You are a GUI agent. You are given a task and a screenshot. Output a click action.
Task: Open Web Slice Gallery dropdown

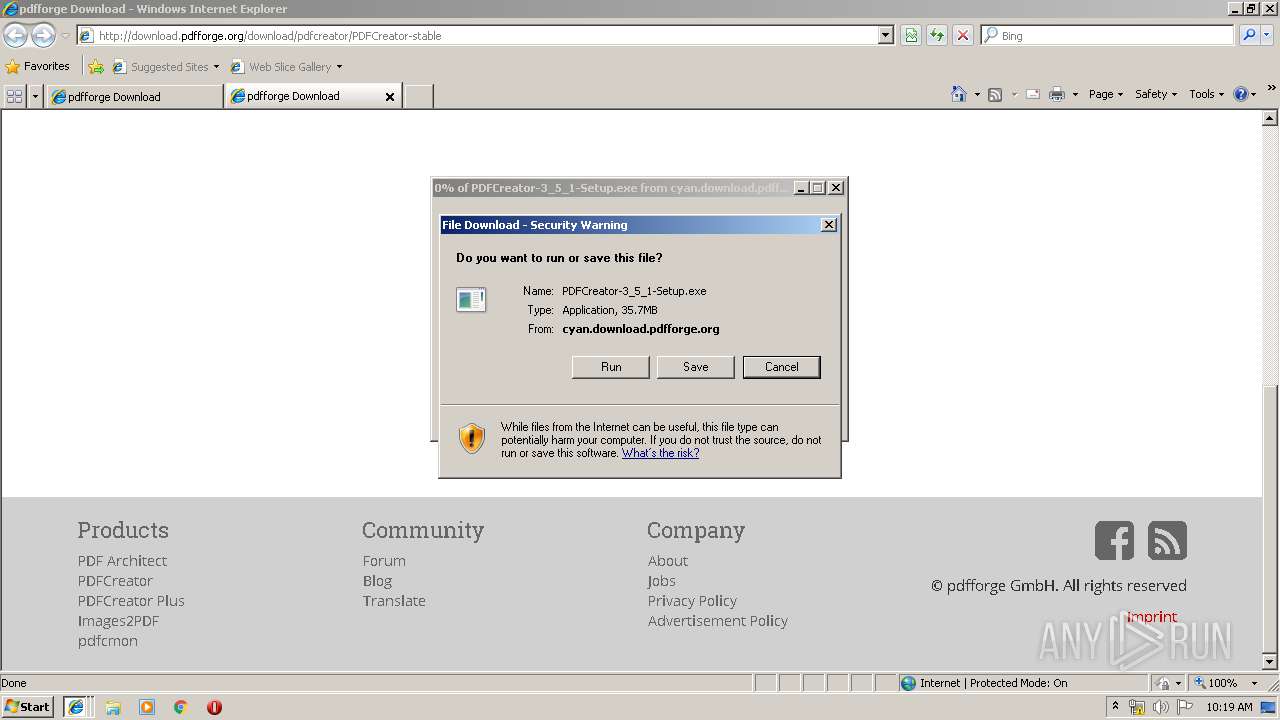tap(286, 67)
